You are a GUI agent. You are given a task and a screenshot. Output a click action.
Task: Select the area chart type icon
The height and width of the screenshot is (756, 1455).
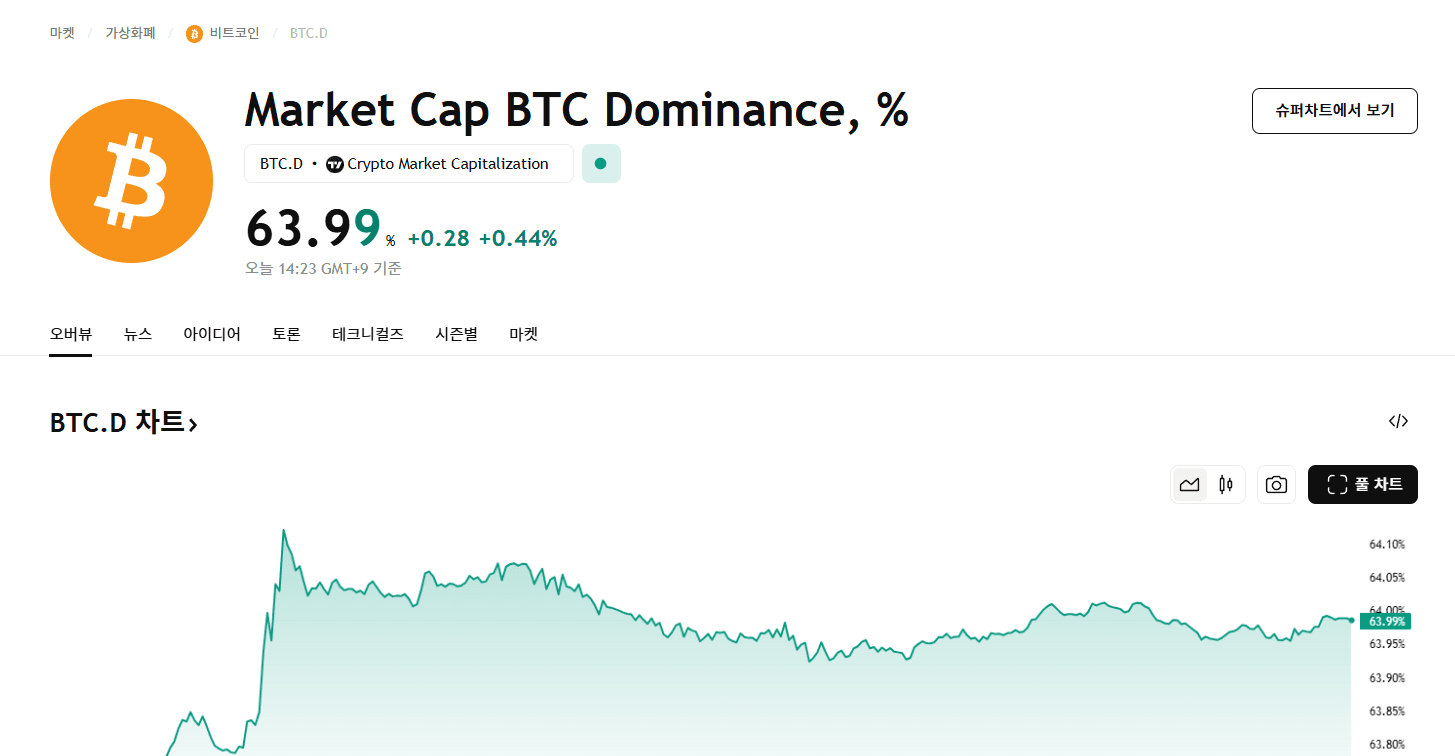click(x=1189, y=485)
